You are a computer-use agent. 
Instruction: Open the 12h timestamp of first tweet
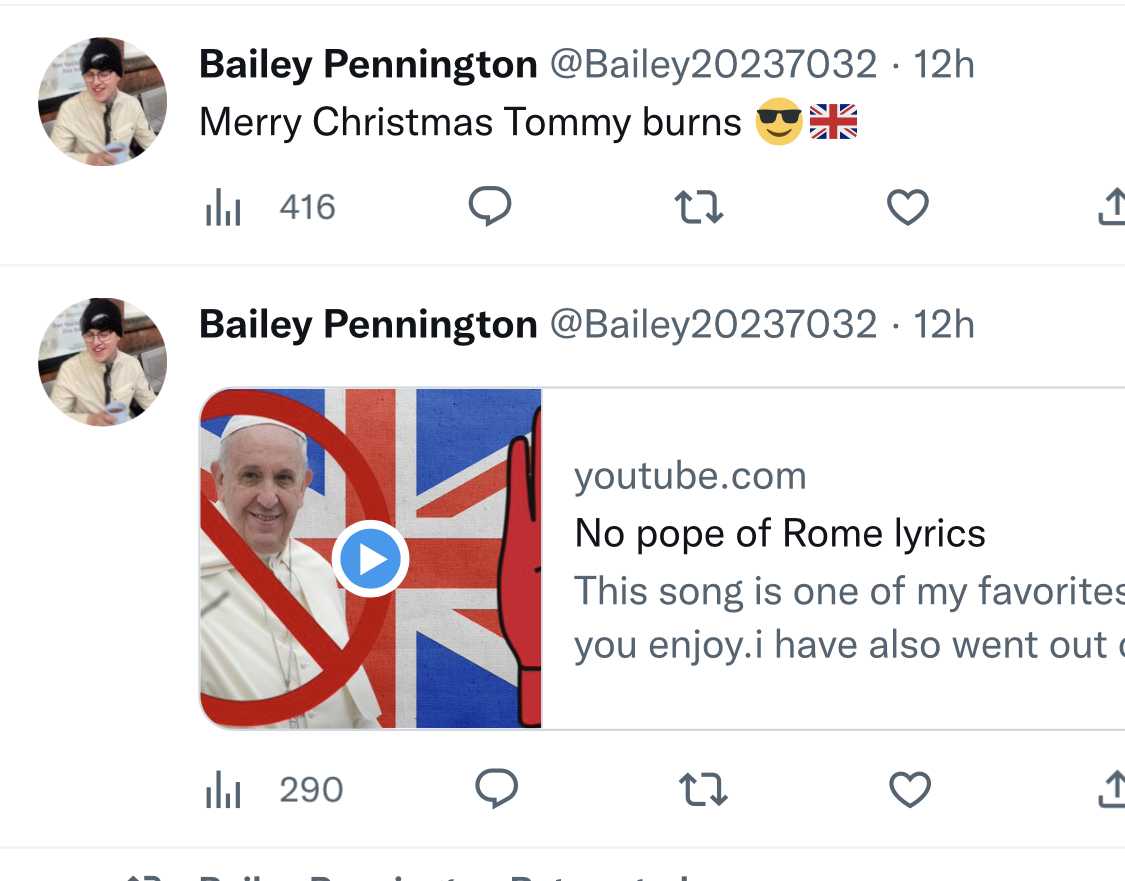tap(943, 65)
